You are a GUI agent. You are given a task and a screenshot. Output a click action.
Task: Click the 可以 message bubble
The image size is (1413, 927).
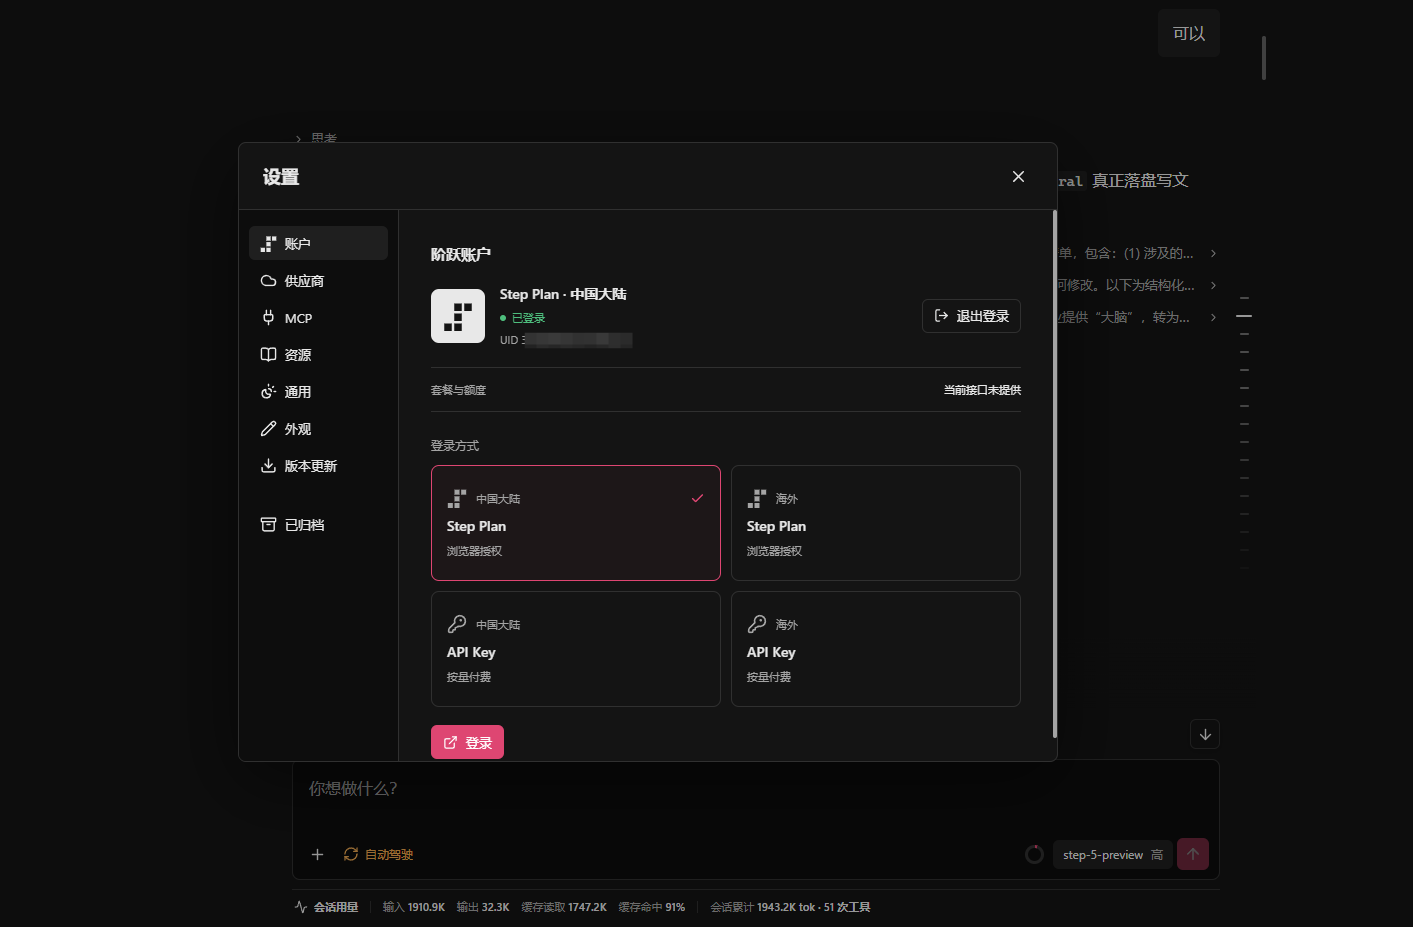pos(1189,33)
